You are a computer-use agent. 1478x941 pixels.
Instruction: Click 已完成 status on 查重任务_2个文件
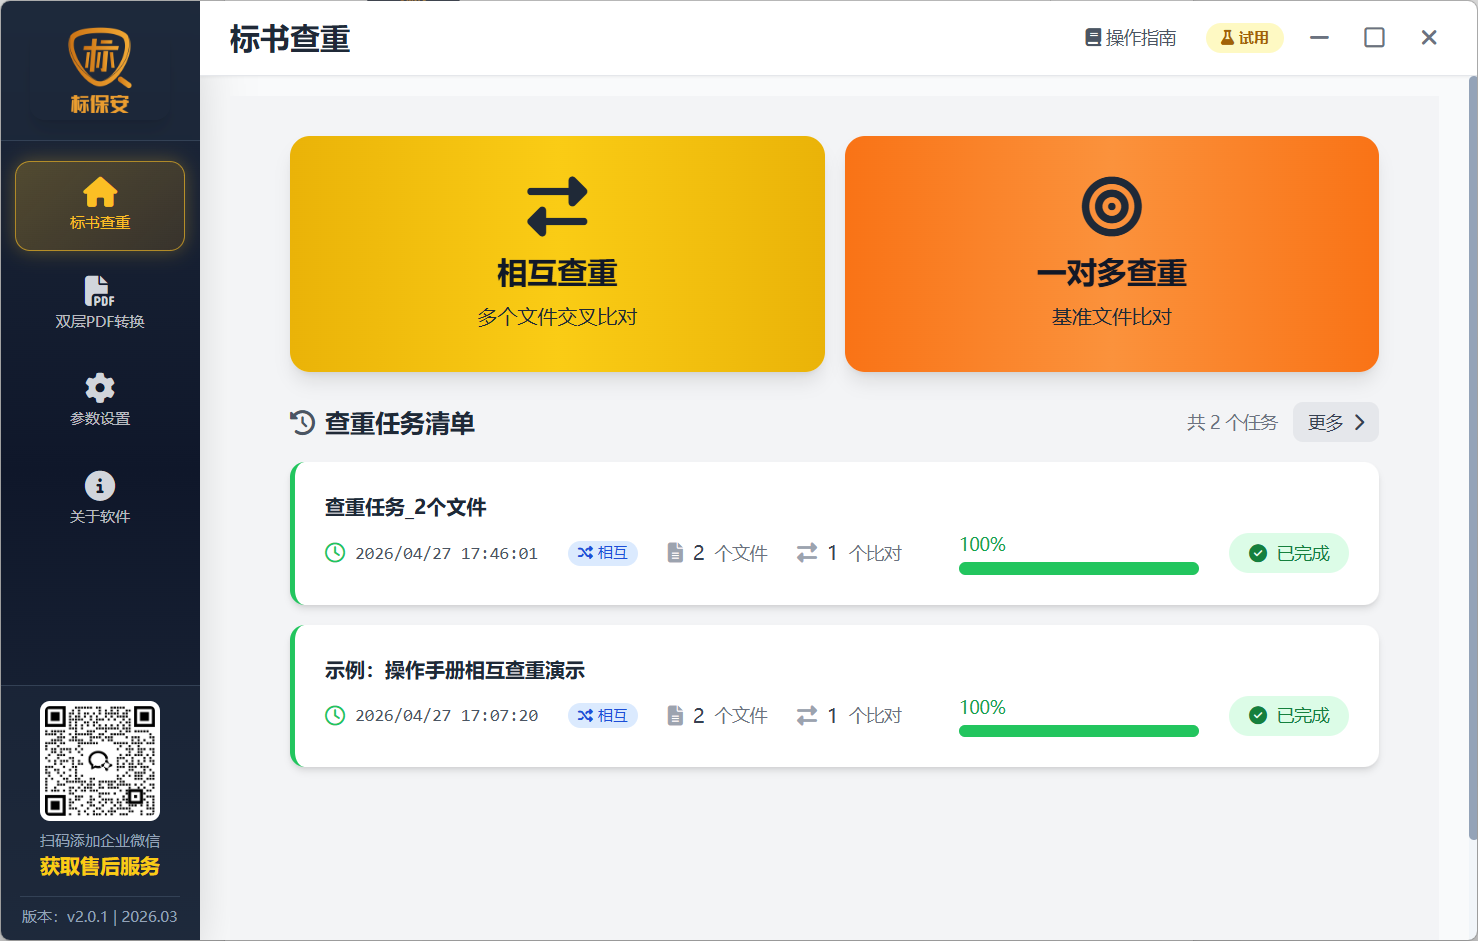point(1289,553)
